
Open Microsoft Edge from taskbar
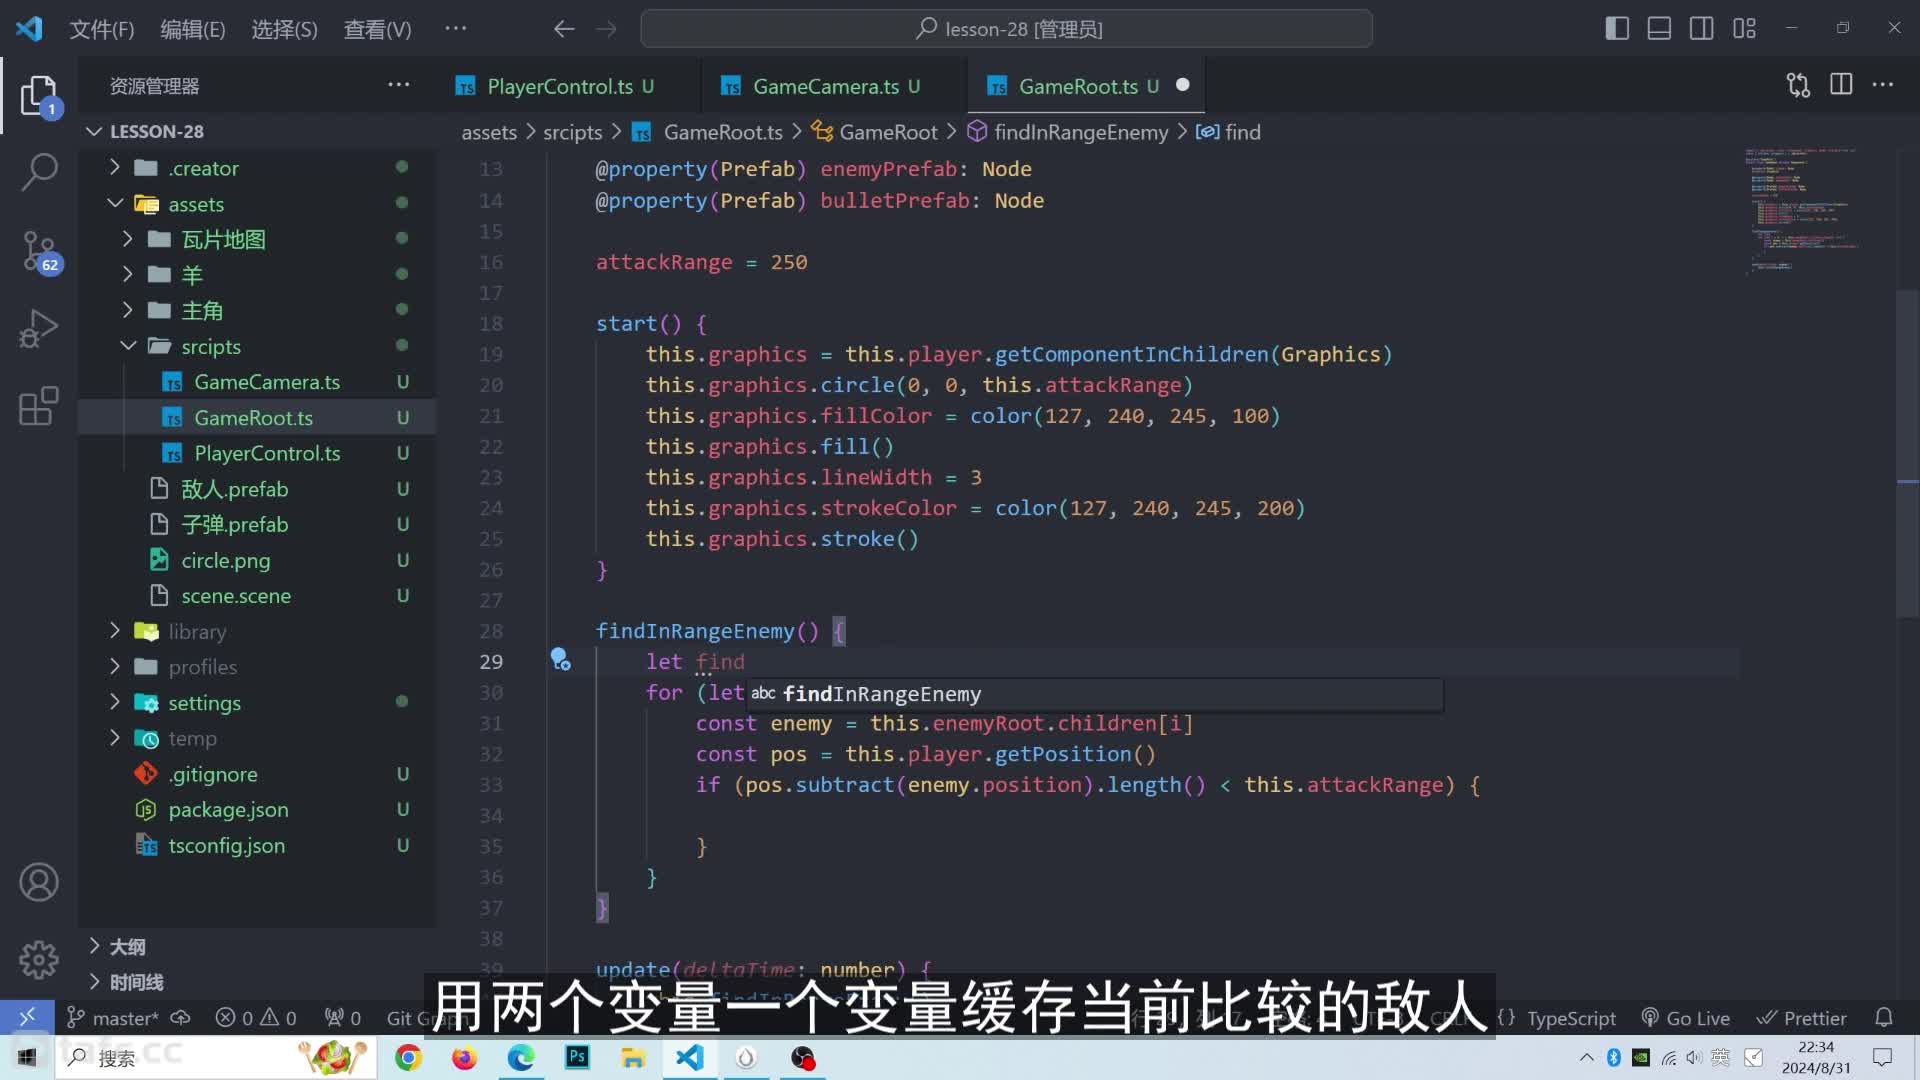click(x=521, y=1057)
